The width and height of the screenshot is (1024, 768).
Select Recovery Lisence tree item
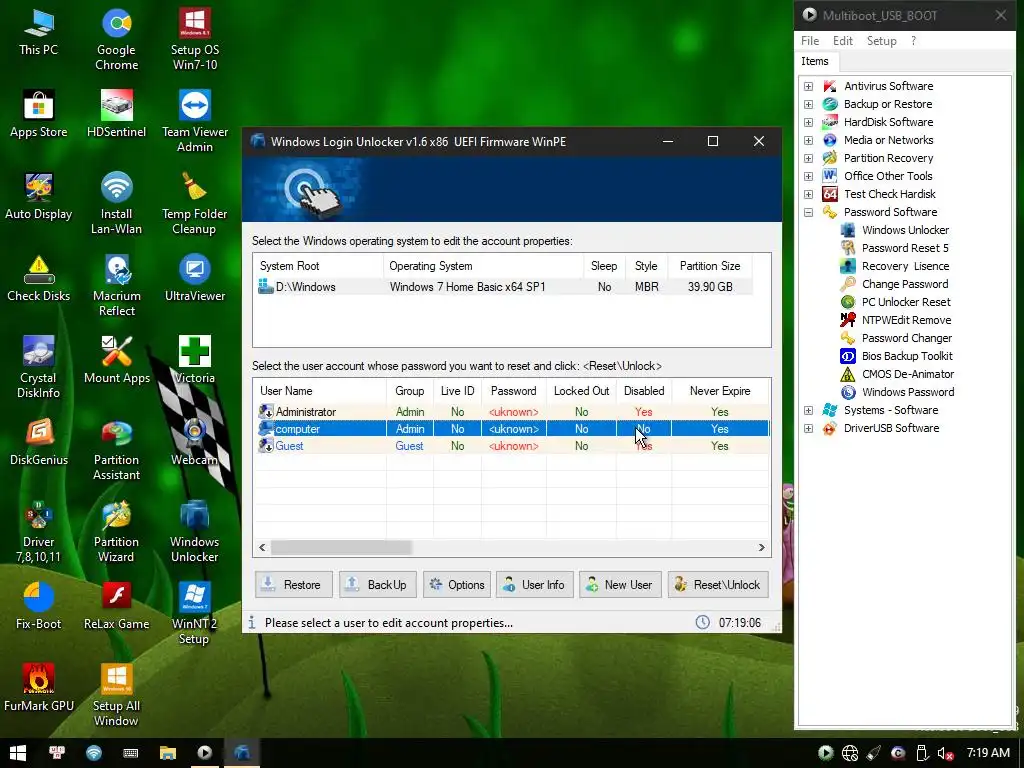coord(895,266)
